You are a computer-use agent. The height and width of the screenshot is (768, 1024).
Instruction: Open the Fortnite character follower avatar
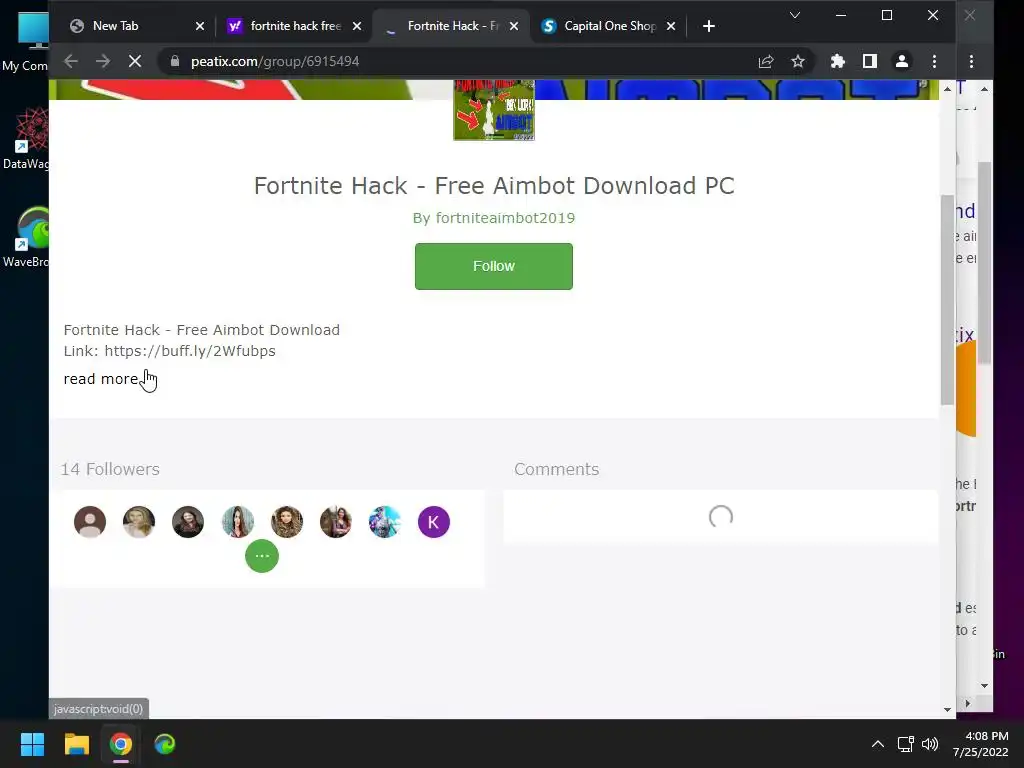click(385, 522)
